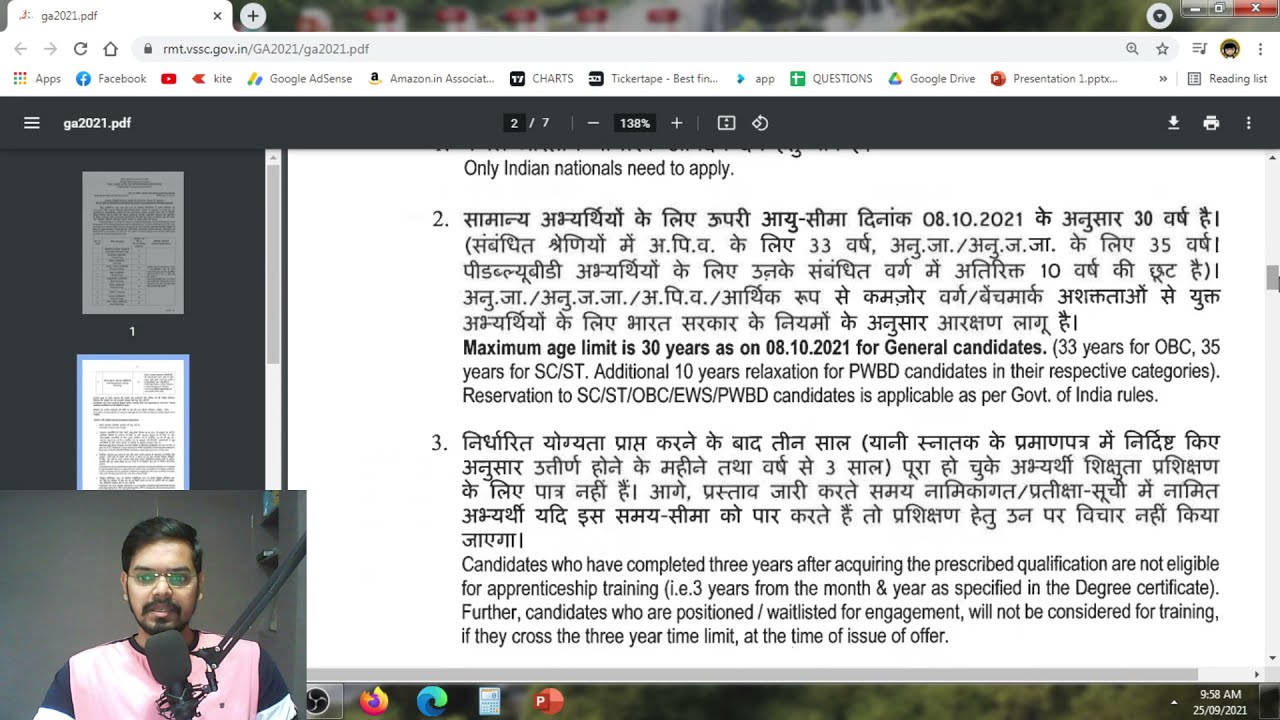Open the kite bookmark
This screenshot has height=720, width=1280.
[x=212, y=78]
